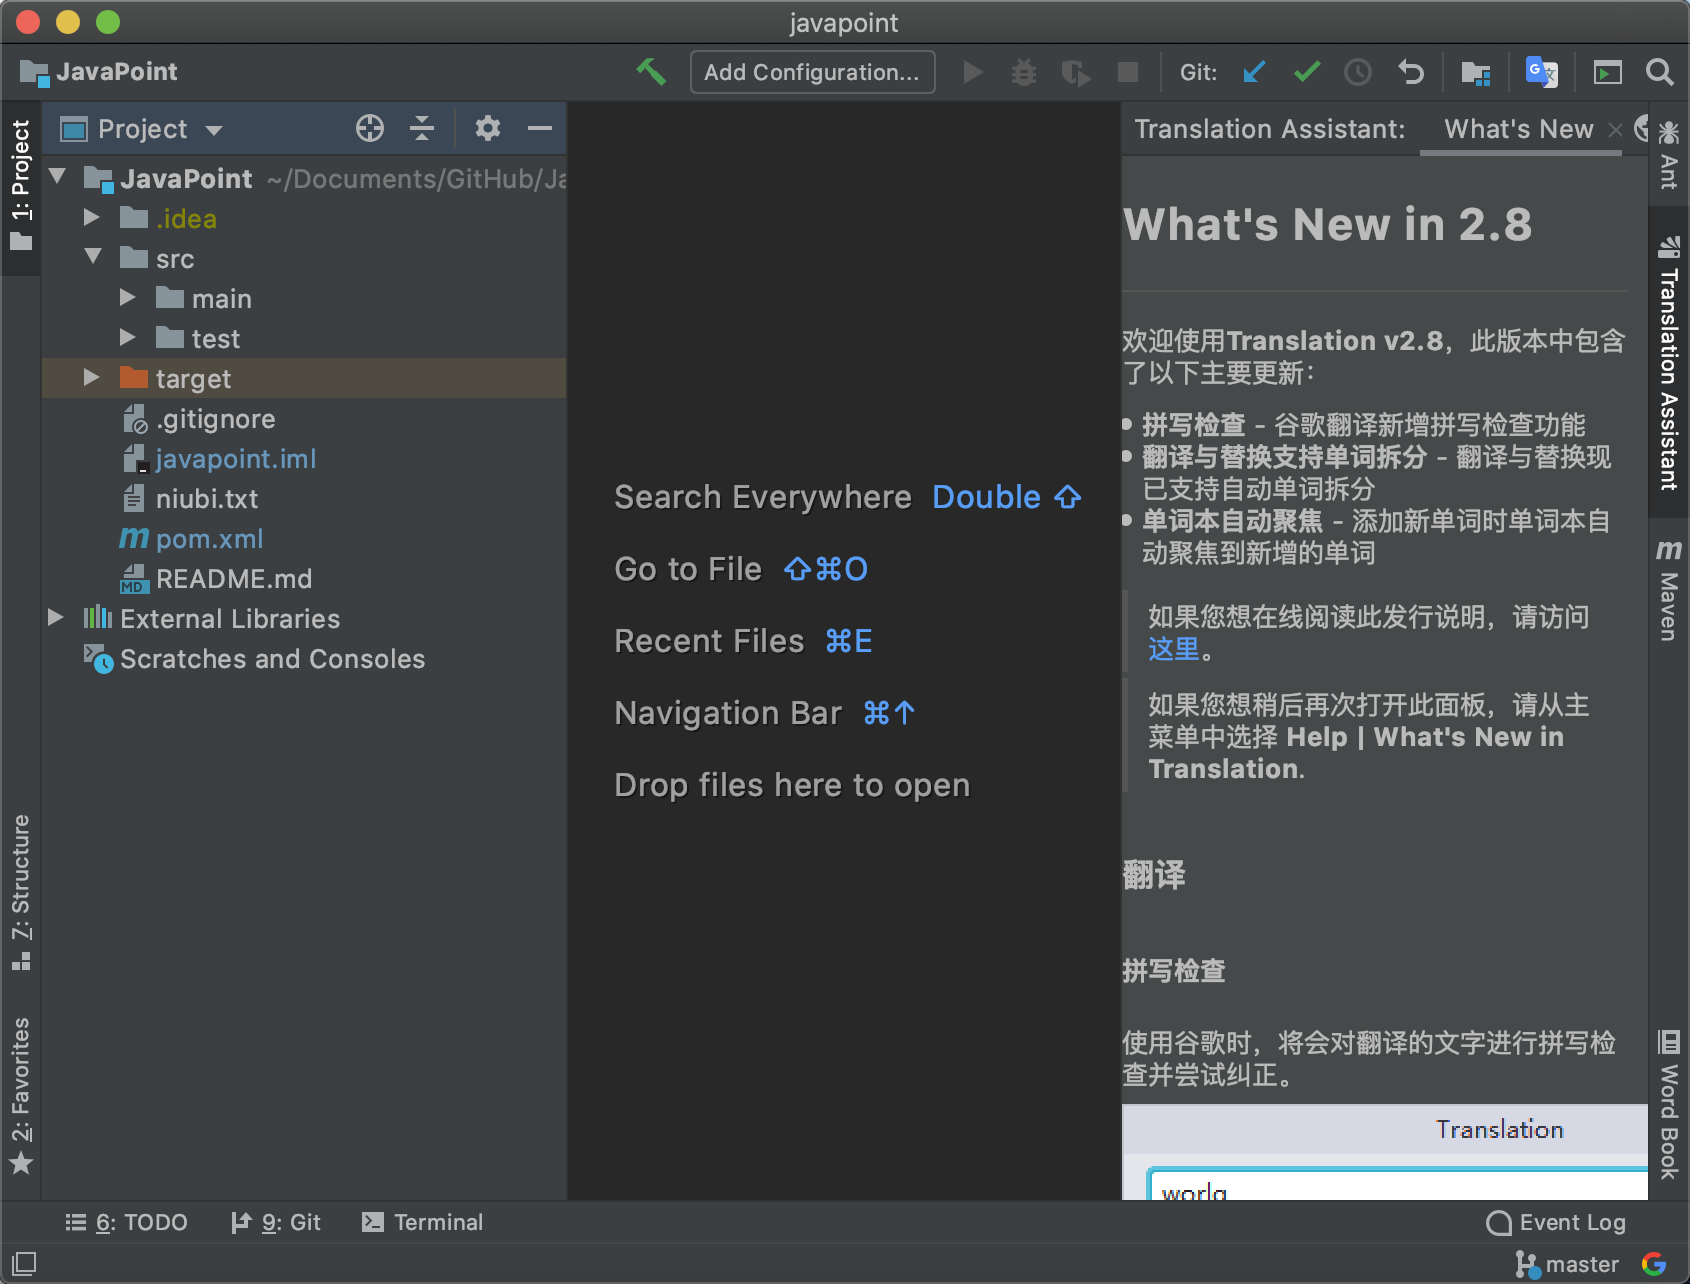Switch to What's New tab
This screenshot has height=1284, width=1690.
tap(1518, 129)
